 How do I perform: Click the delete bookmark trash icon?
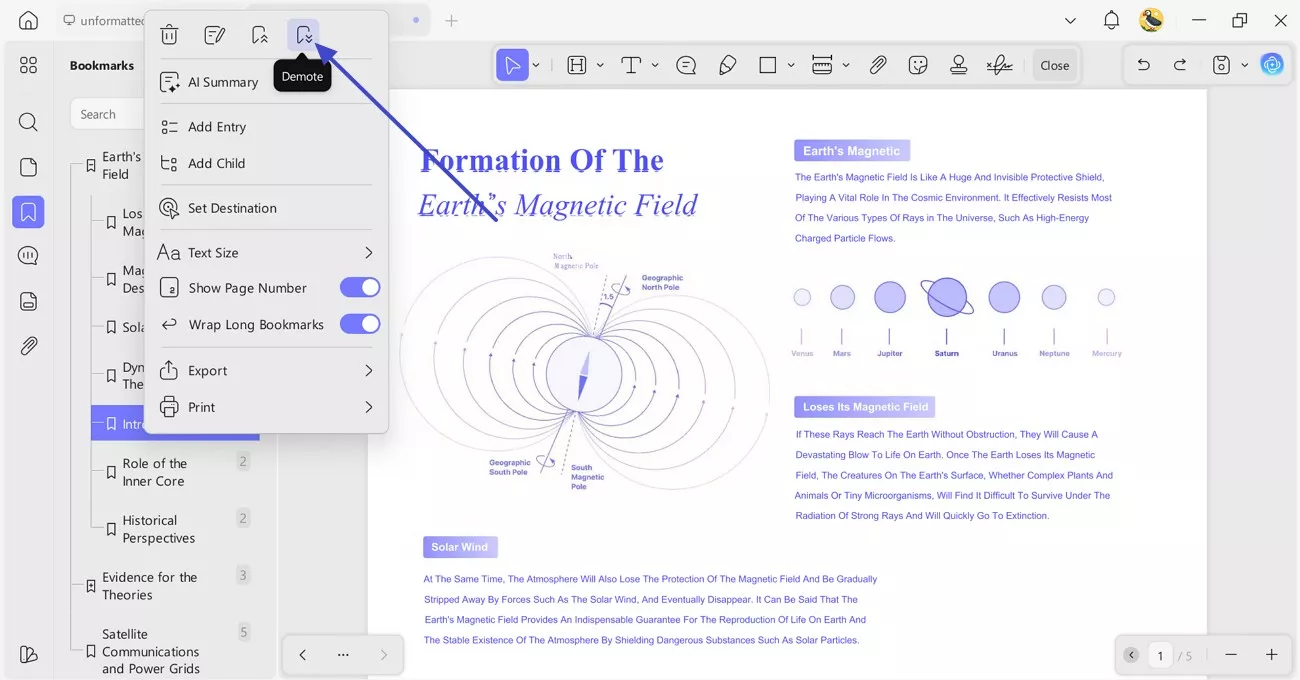(169, 35)
